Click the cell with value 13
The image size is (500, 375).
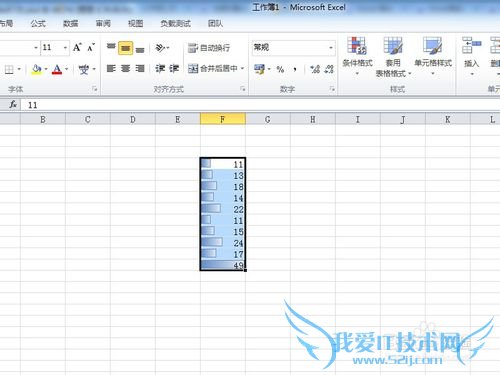pyautogui.click(x=223, y=175)
